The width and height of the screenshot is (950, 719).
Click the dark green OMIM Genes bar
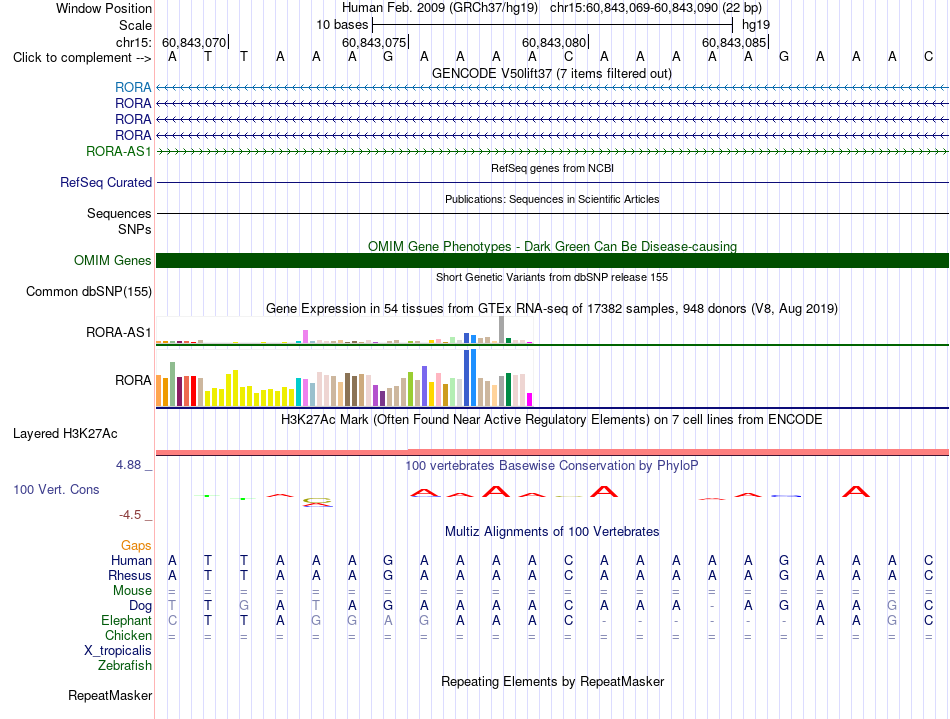click(x=552, y=260)
